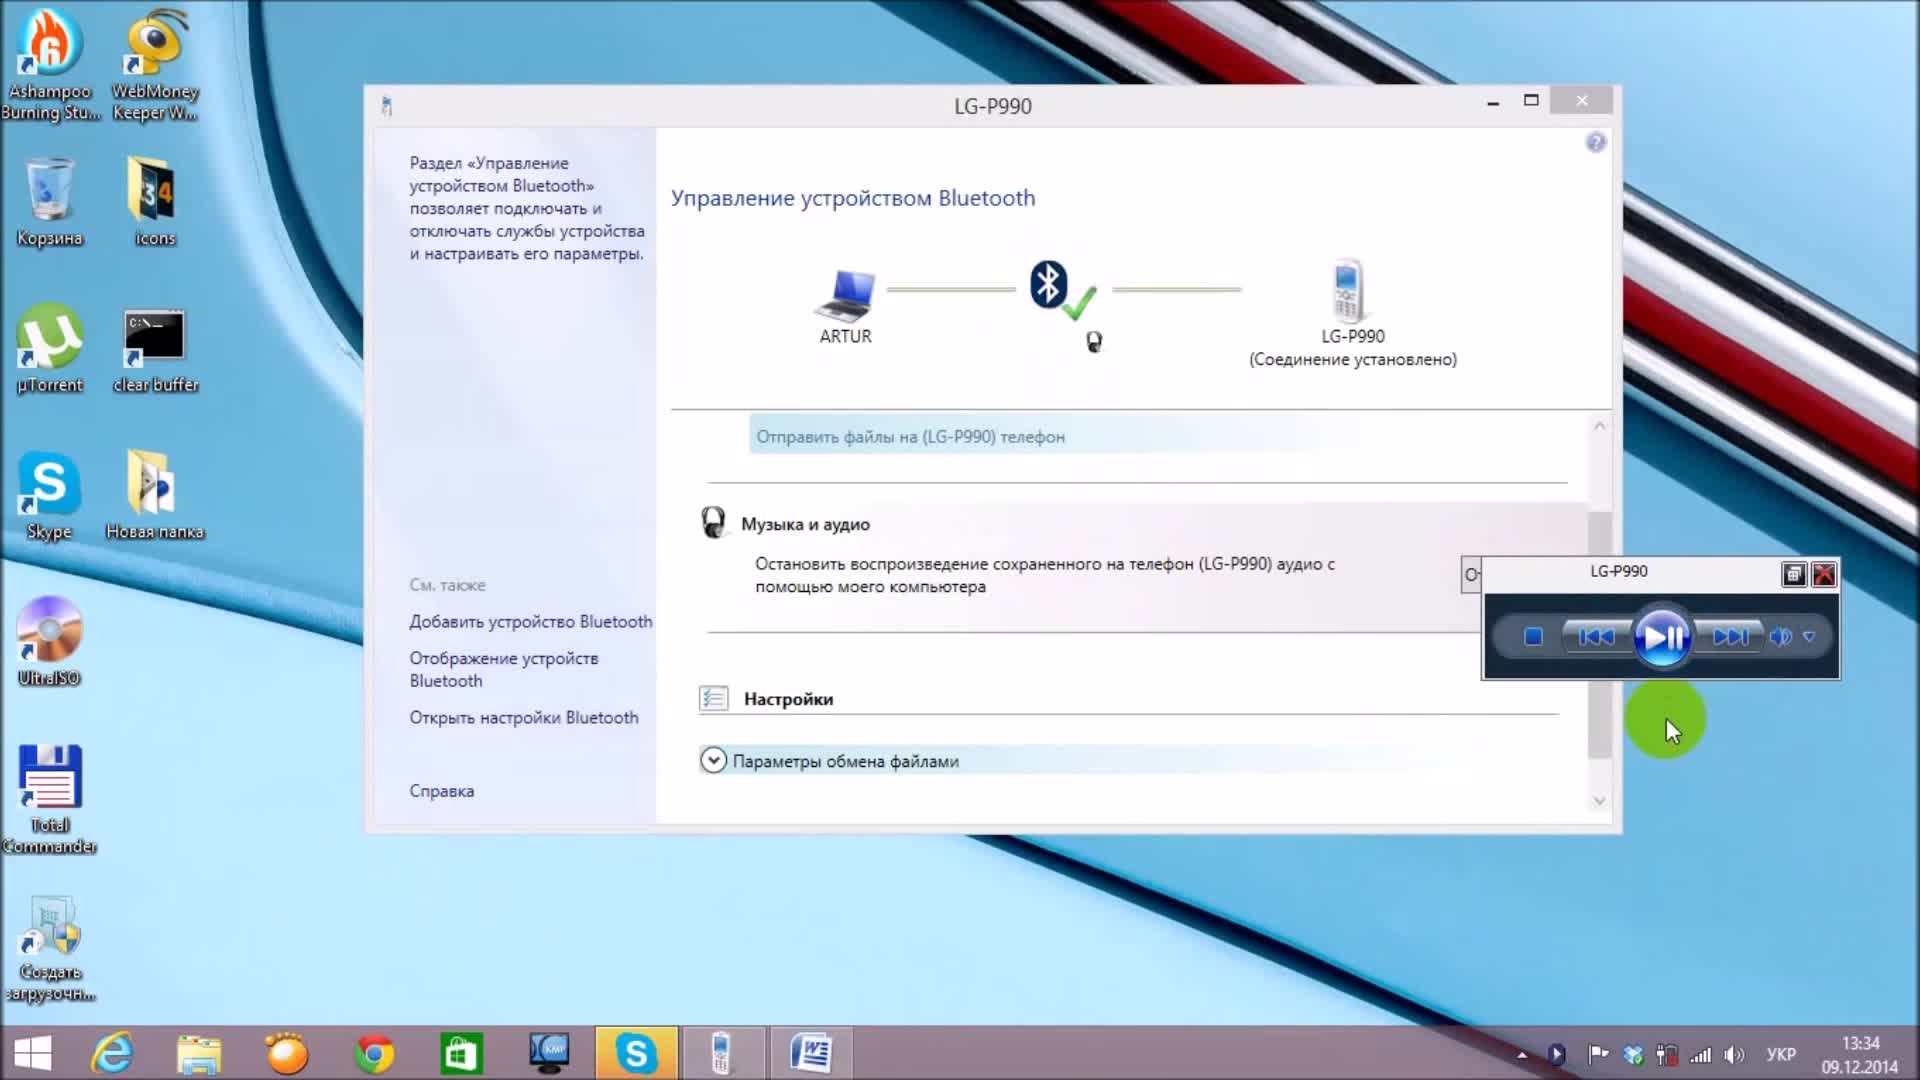Image resolution: width=1920 pixels, height=1080 pixels.
Task: Open Action Center flag icon
Action: pos(1598,1054)
